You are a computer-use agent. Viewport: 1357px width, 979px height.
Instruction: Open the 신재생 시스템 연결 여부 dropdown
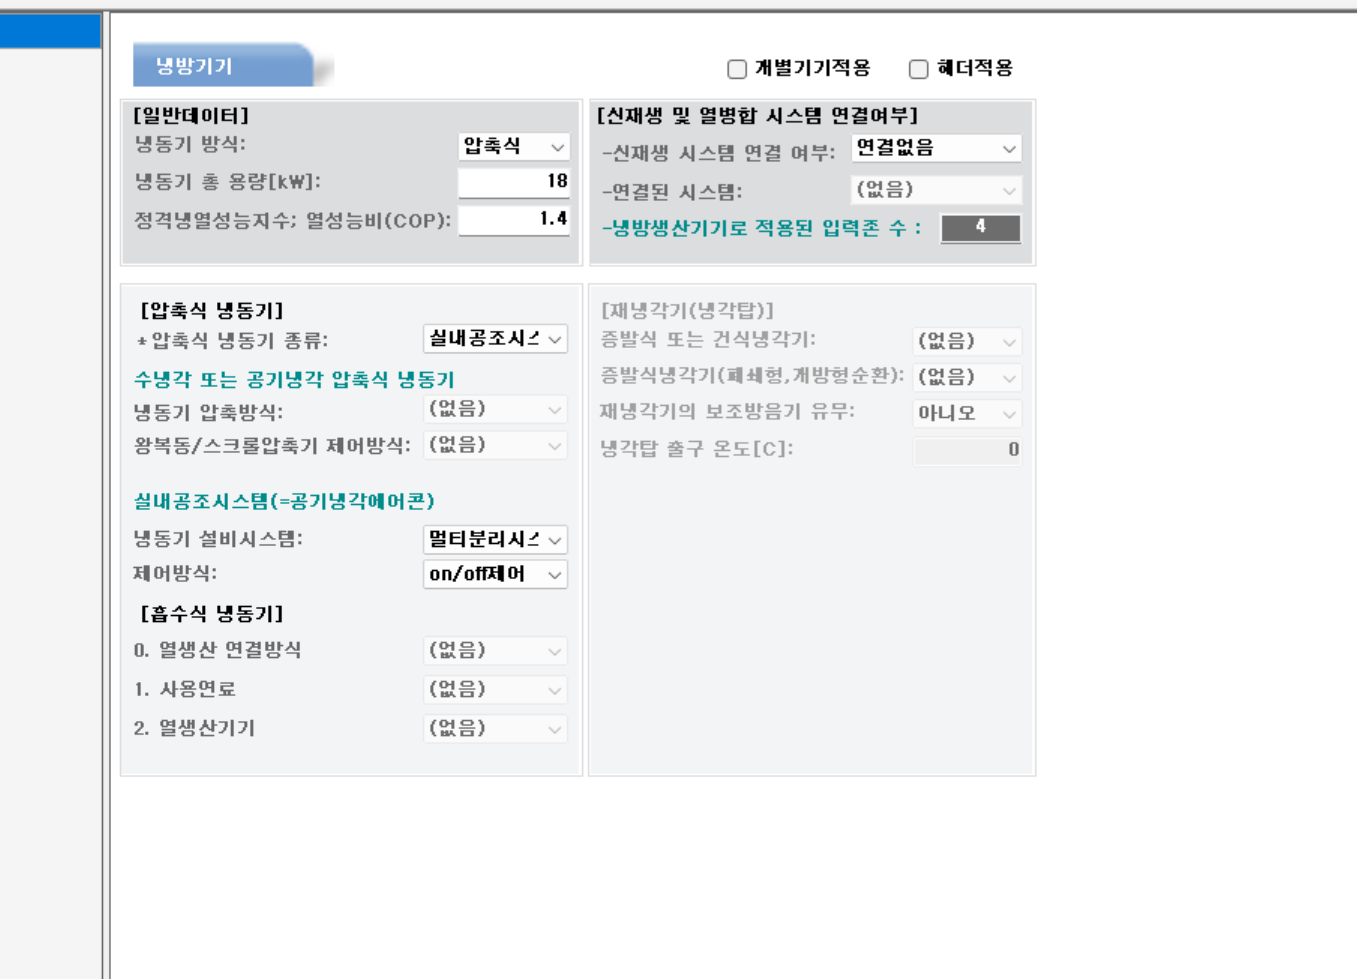[x=936, y=149]
